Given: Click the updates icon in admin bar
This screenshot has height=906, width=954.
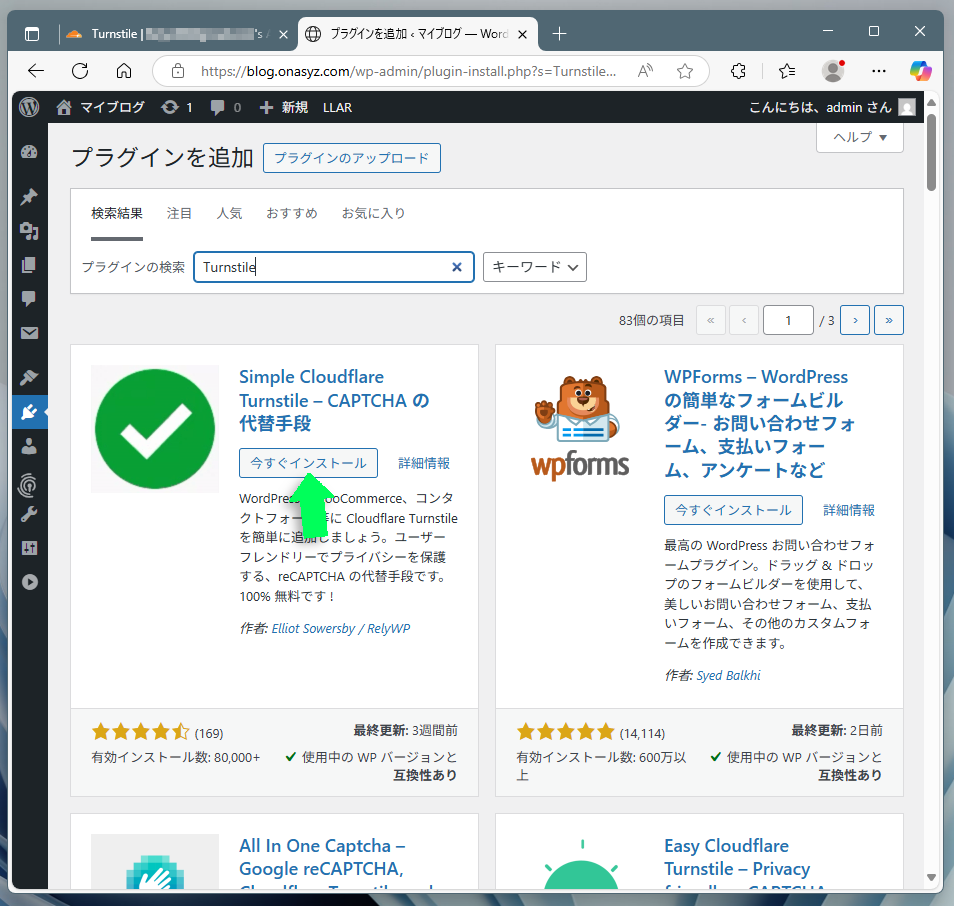Looking at the screenshot, I should click(176, 107).
